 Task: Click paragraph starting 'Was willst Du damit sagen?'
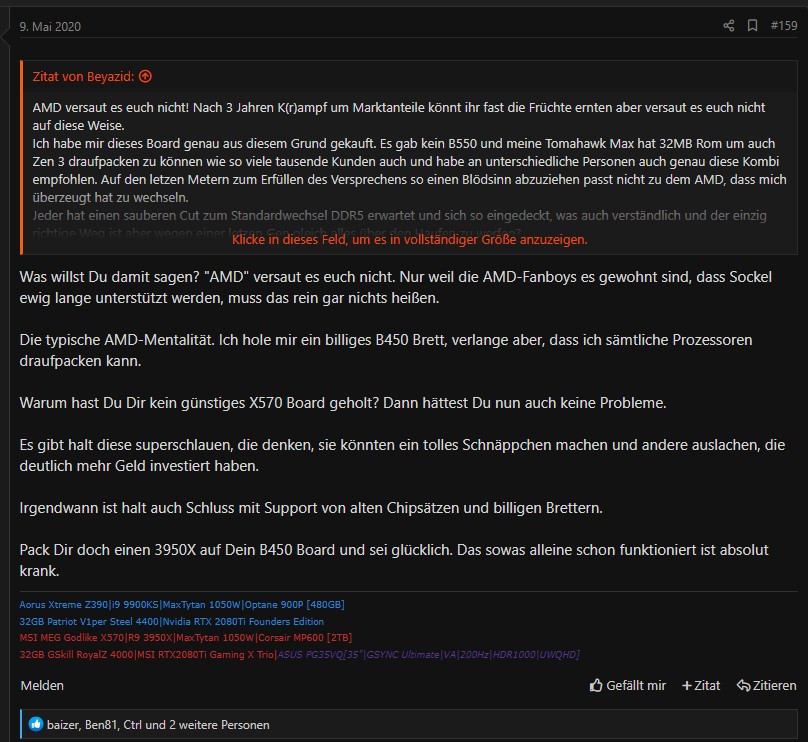point(395,287)
